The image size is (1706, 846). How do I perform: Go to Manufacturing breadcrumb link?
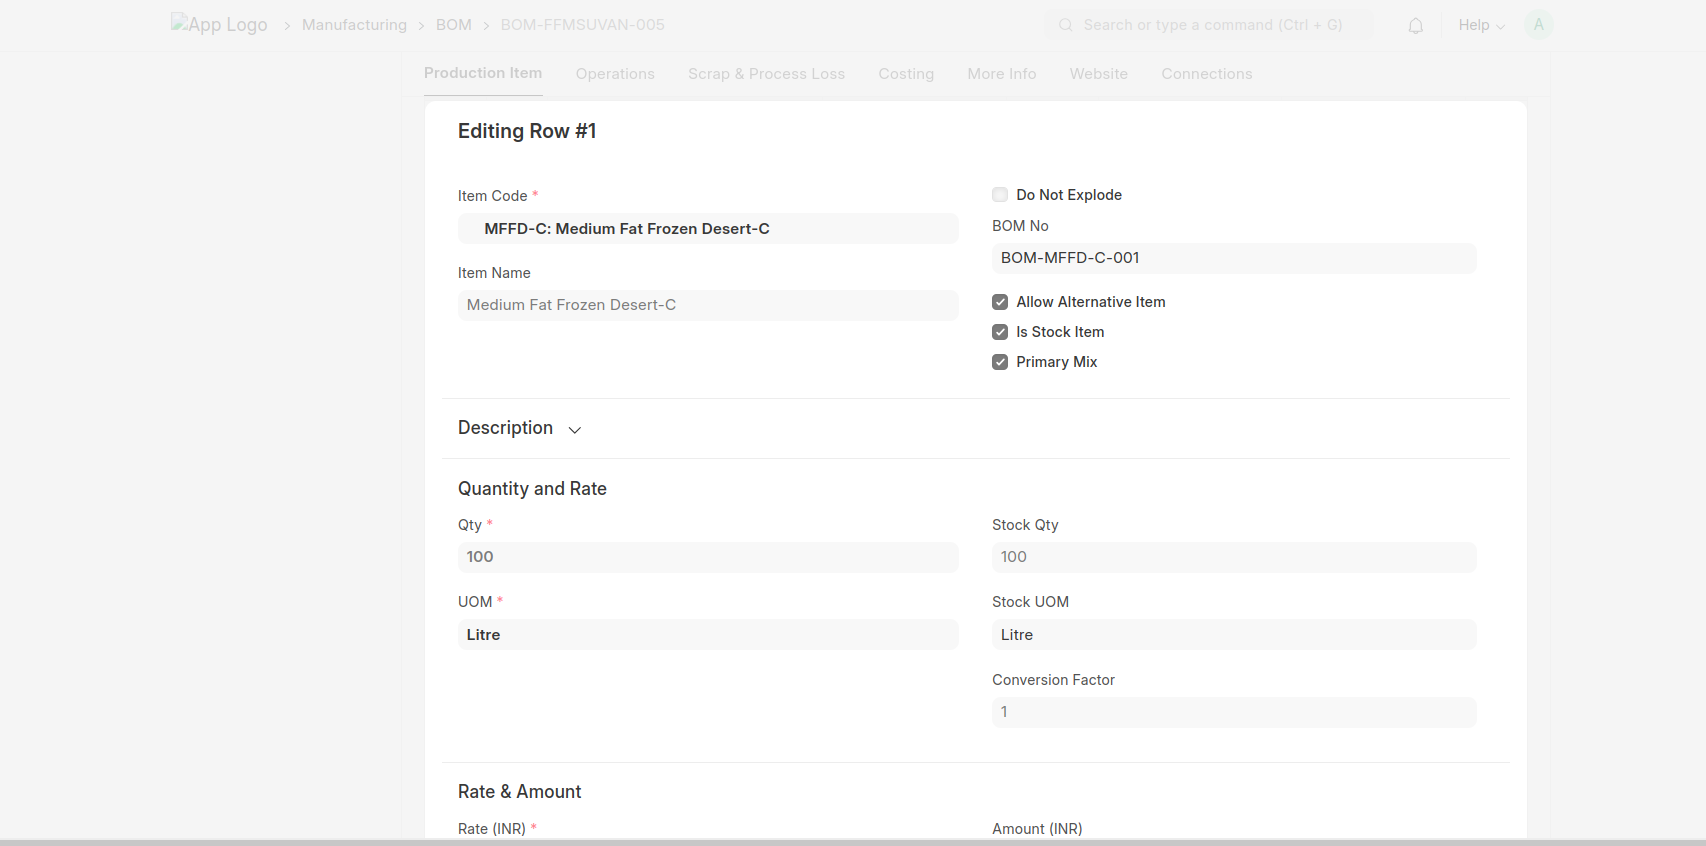[354, 25]
